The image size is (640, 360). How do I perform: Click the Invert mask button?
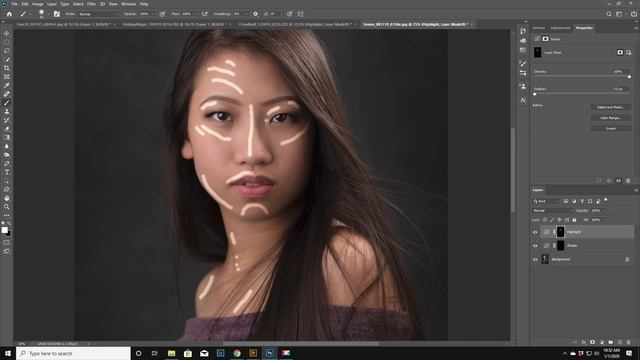pos(610,129)
